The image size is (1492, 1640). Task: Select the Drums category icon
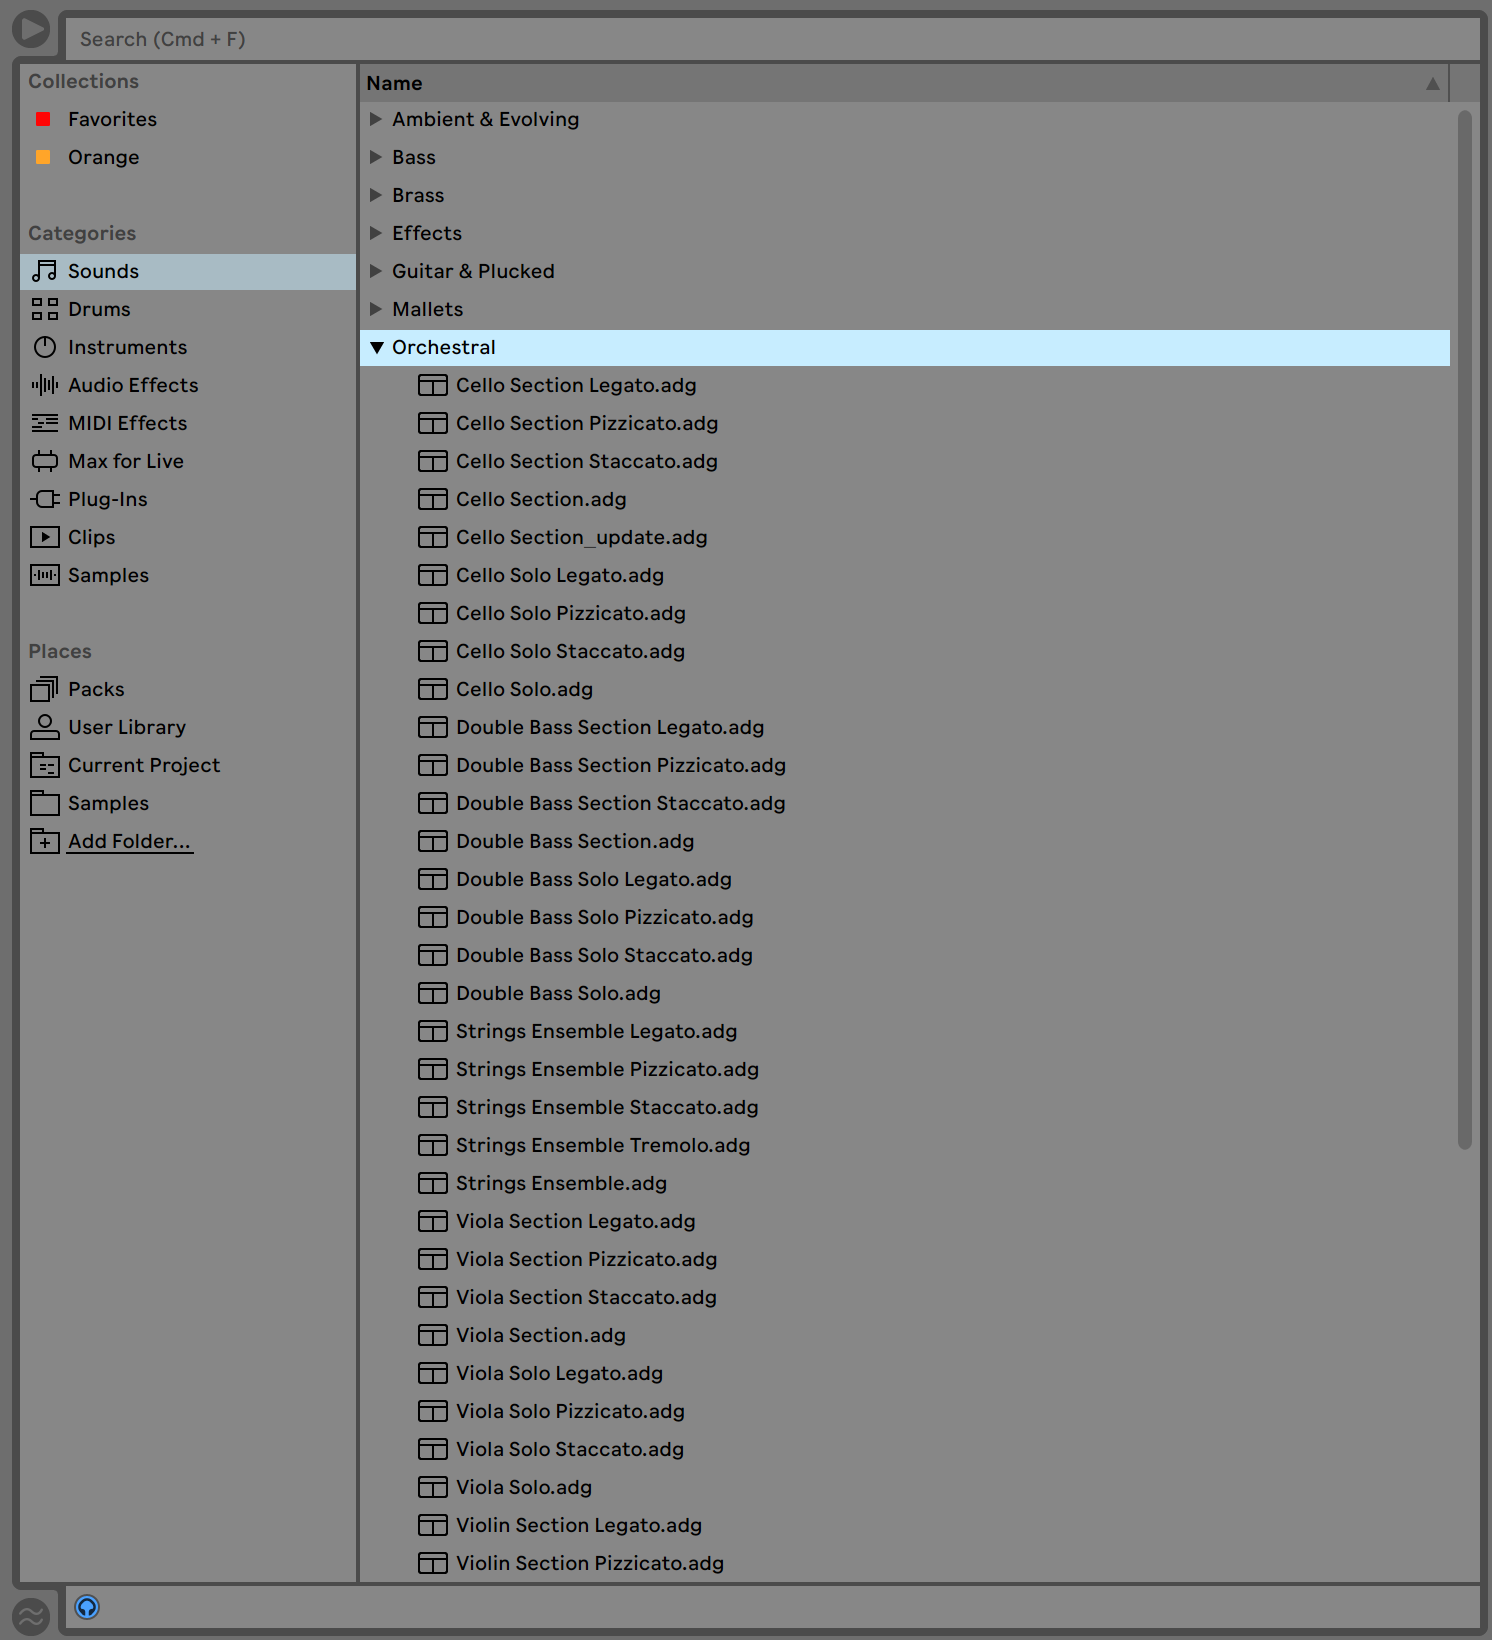(x=45, y=309)
